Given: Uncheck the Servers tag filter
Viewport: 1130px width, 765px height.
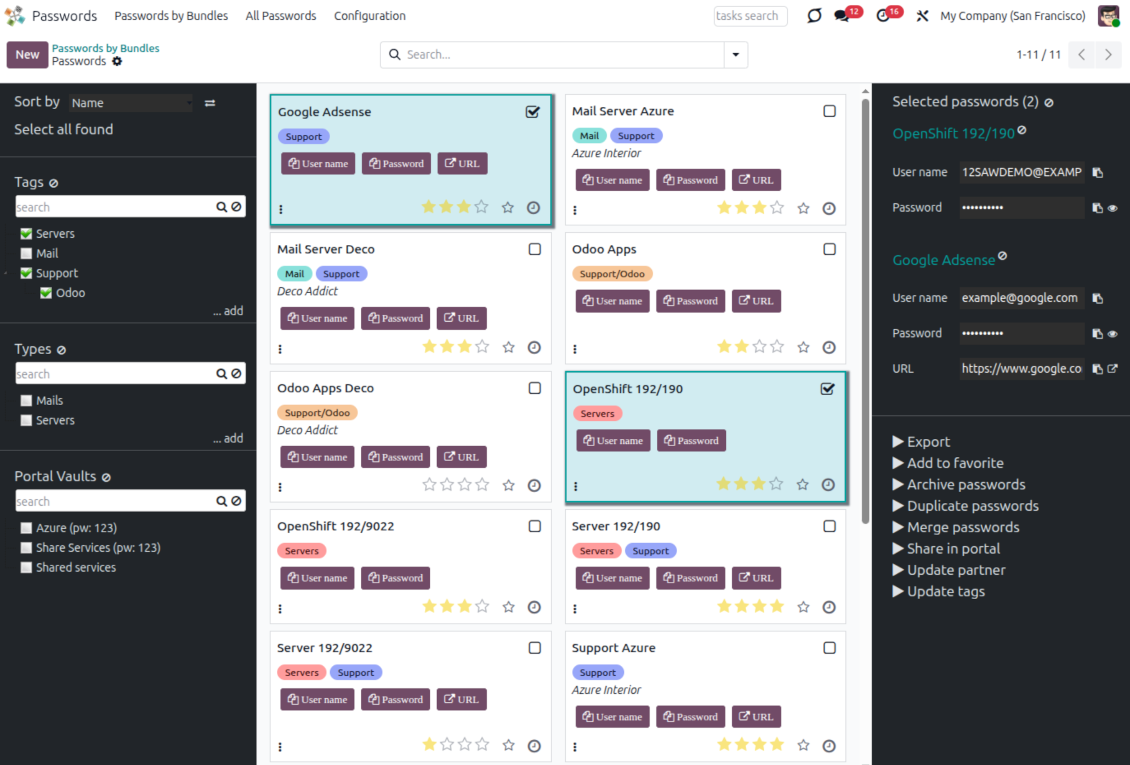Looking at the screenshot, I should tap(27, 234).
